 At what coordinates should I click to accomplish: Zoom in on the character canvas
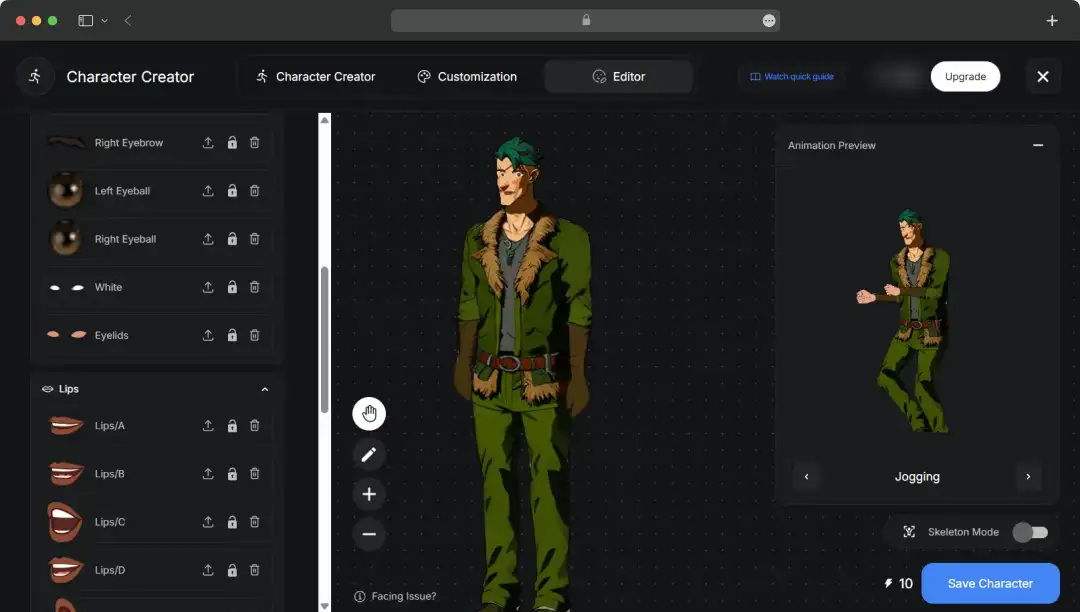369,494
